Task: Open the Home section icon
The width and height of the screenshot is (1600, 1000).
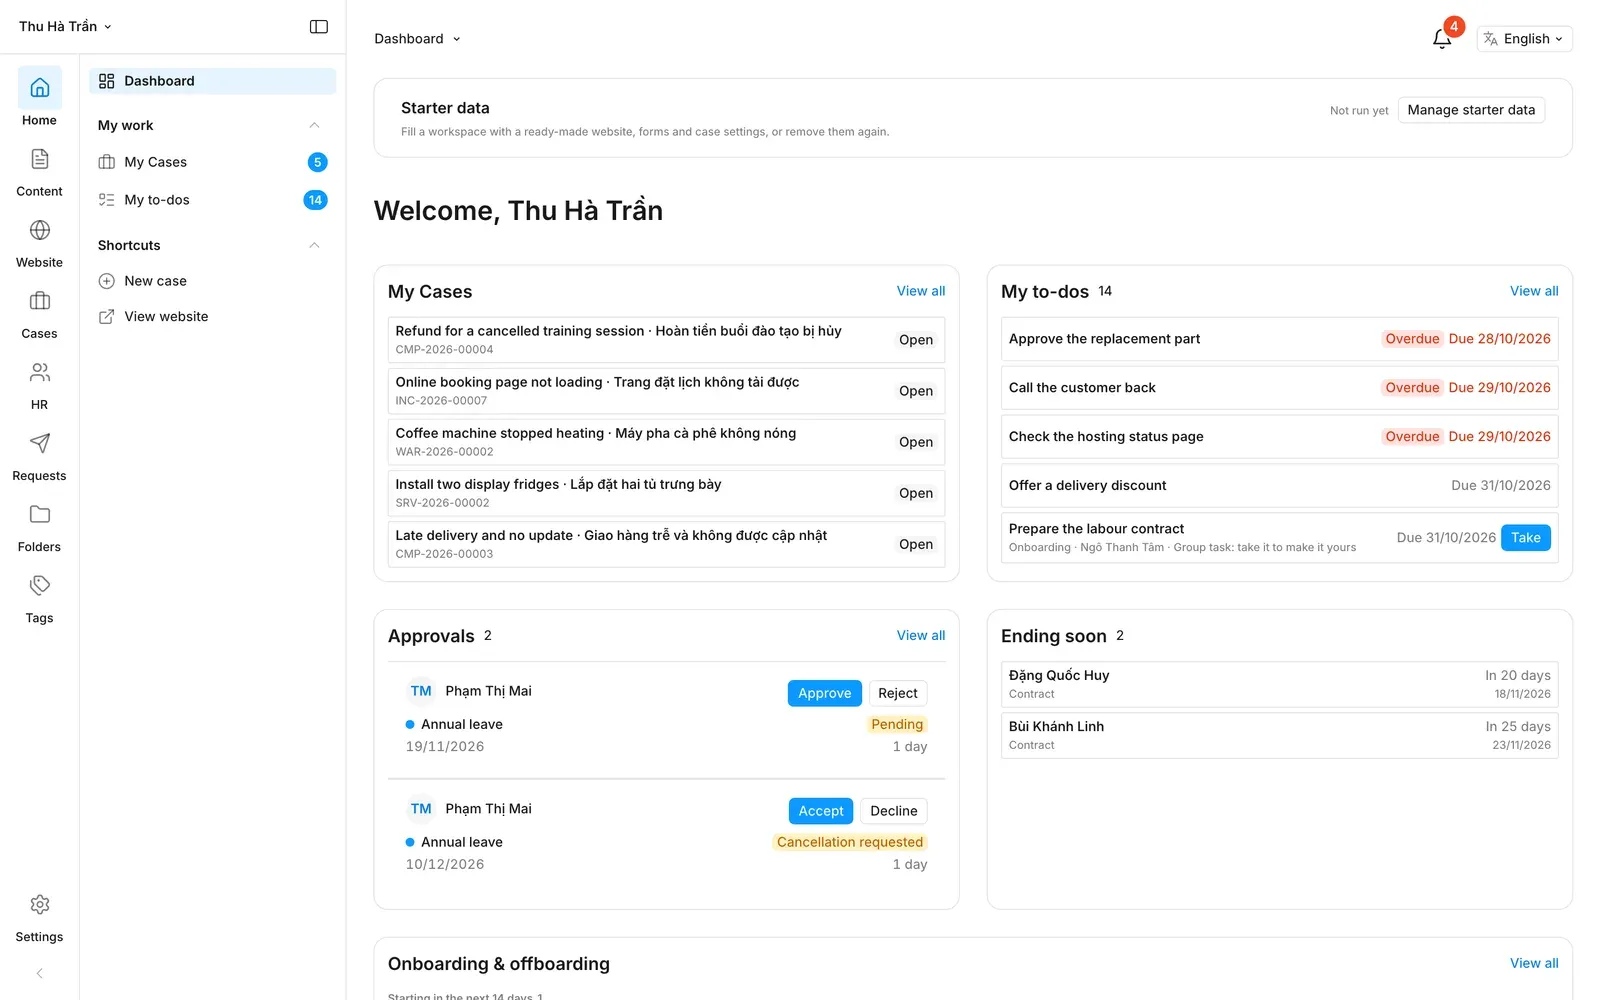Action: 39,88
